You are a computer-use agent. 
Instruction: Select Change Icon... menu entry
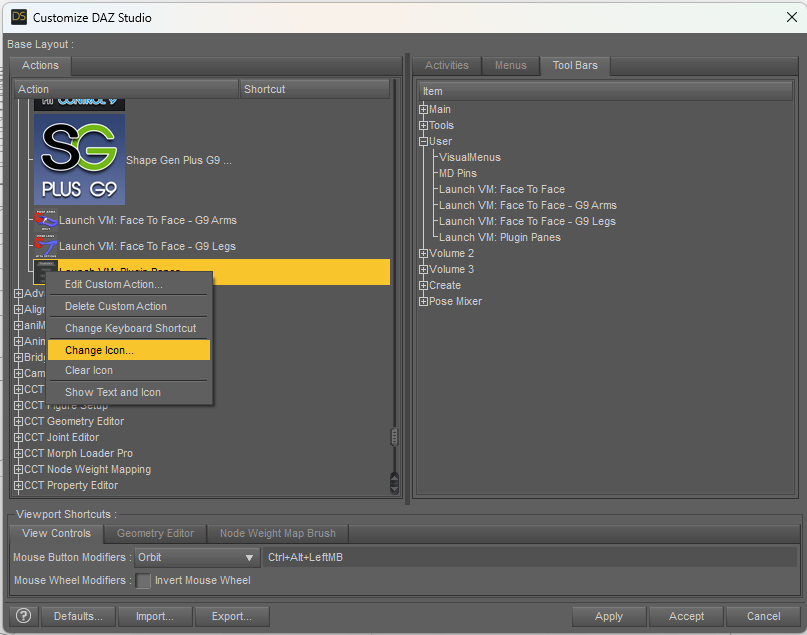(129, 350)
